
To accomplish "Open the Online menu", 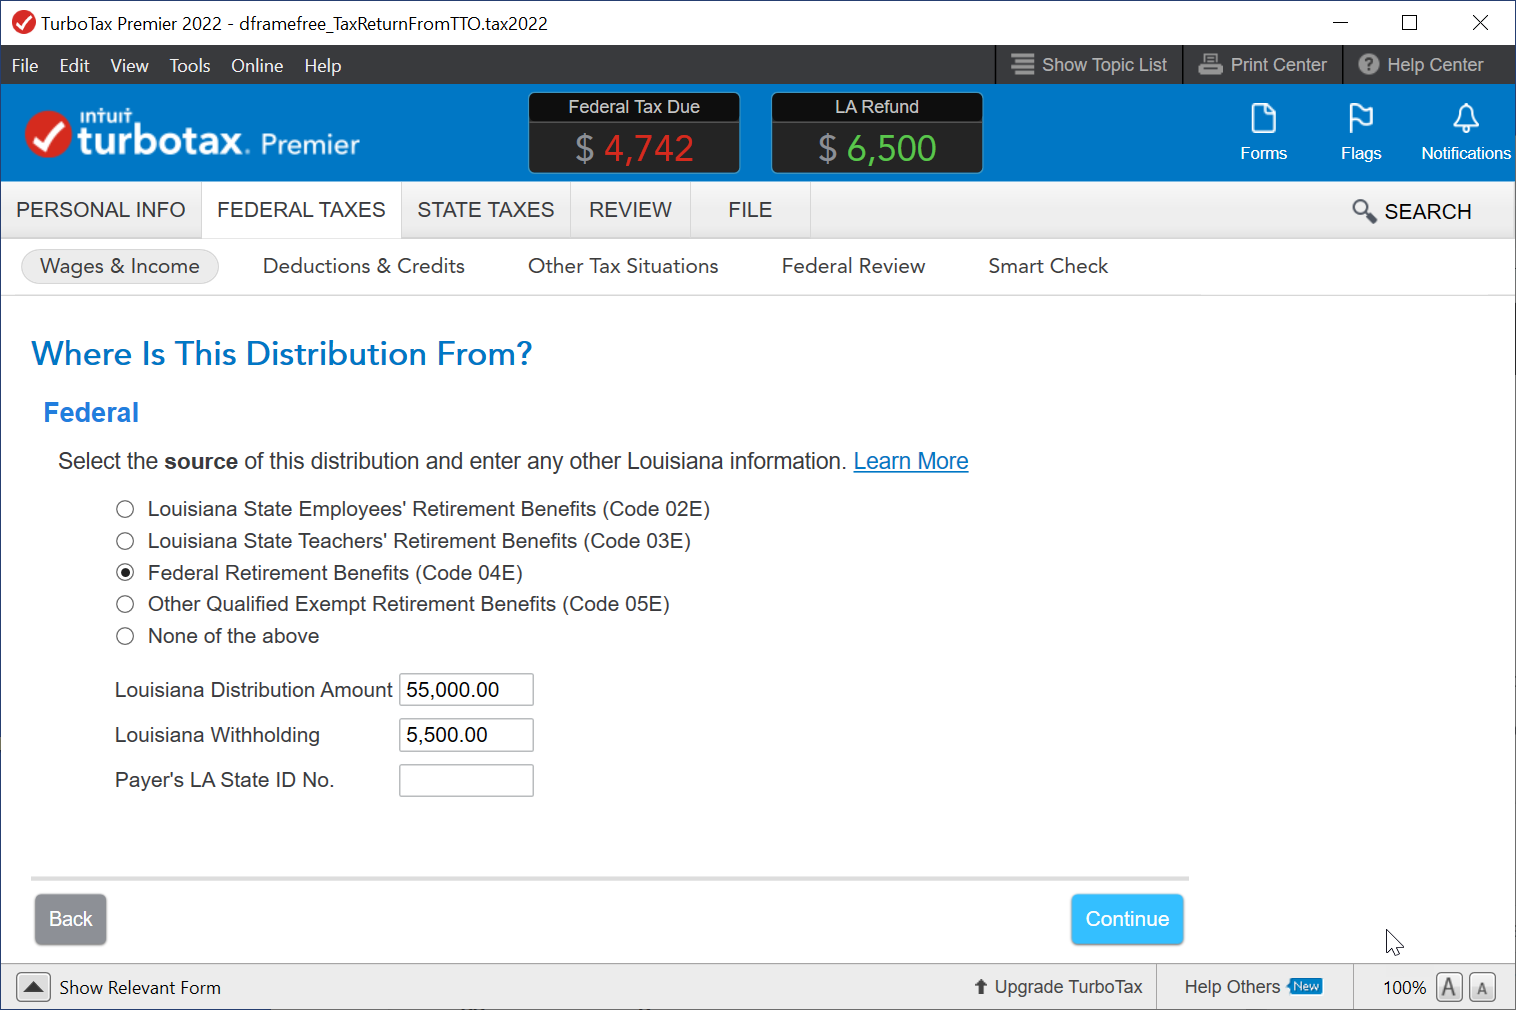I will pyautogui.click(x=257, y=66).
